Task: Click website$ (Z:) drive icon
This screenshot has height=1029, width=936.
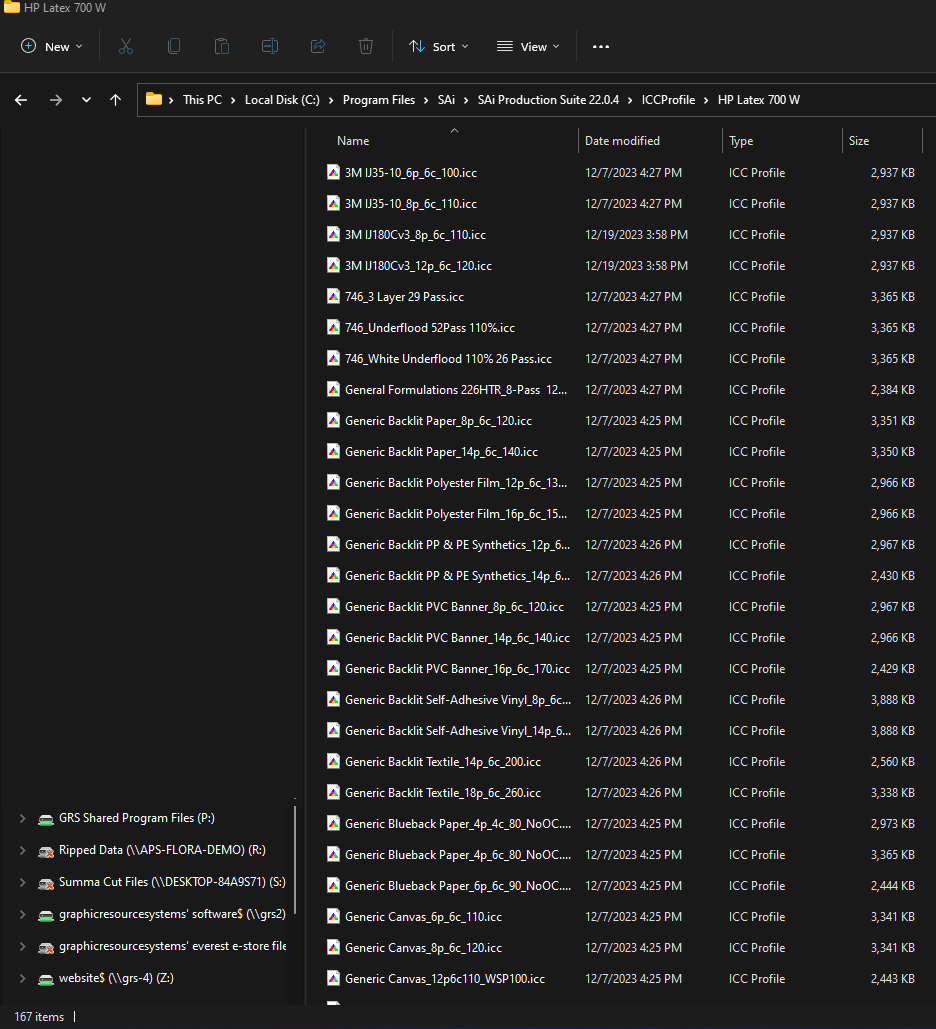Action: click(46, 980)
